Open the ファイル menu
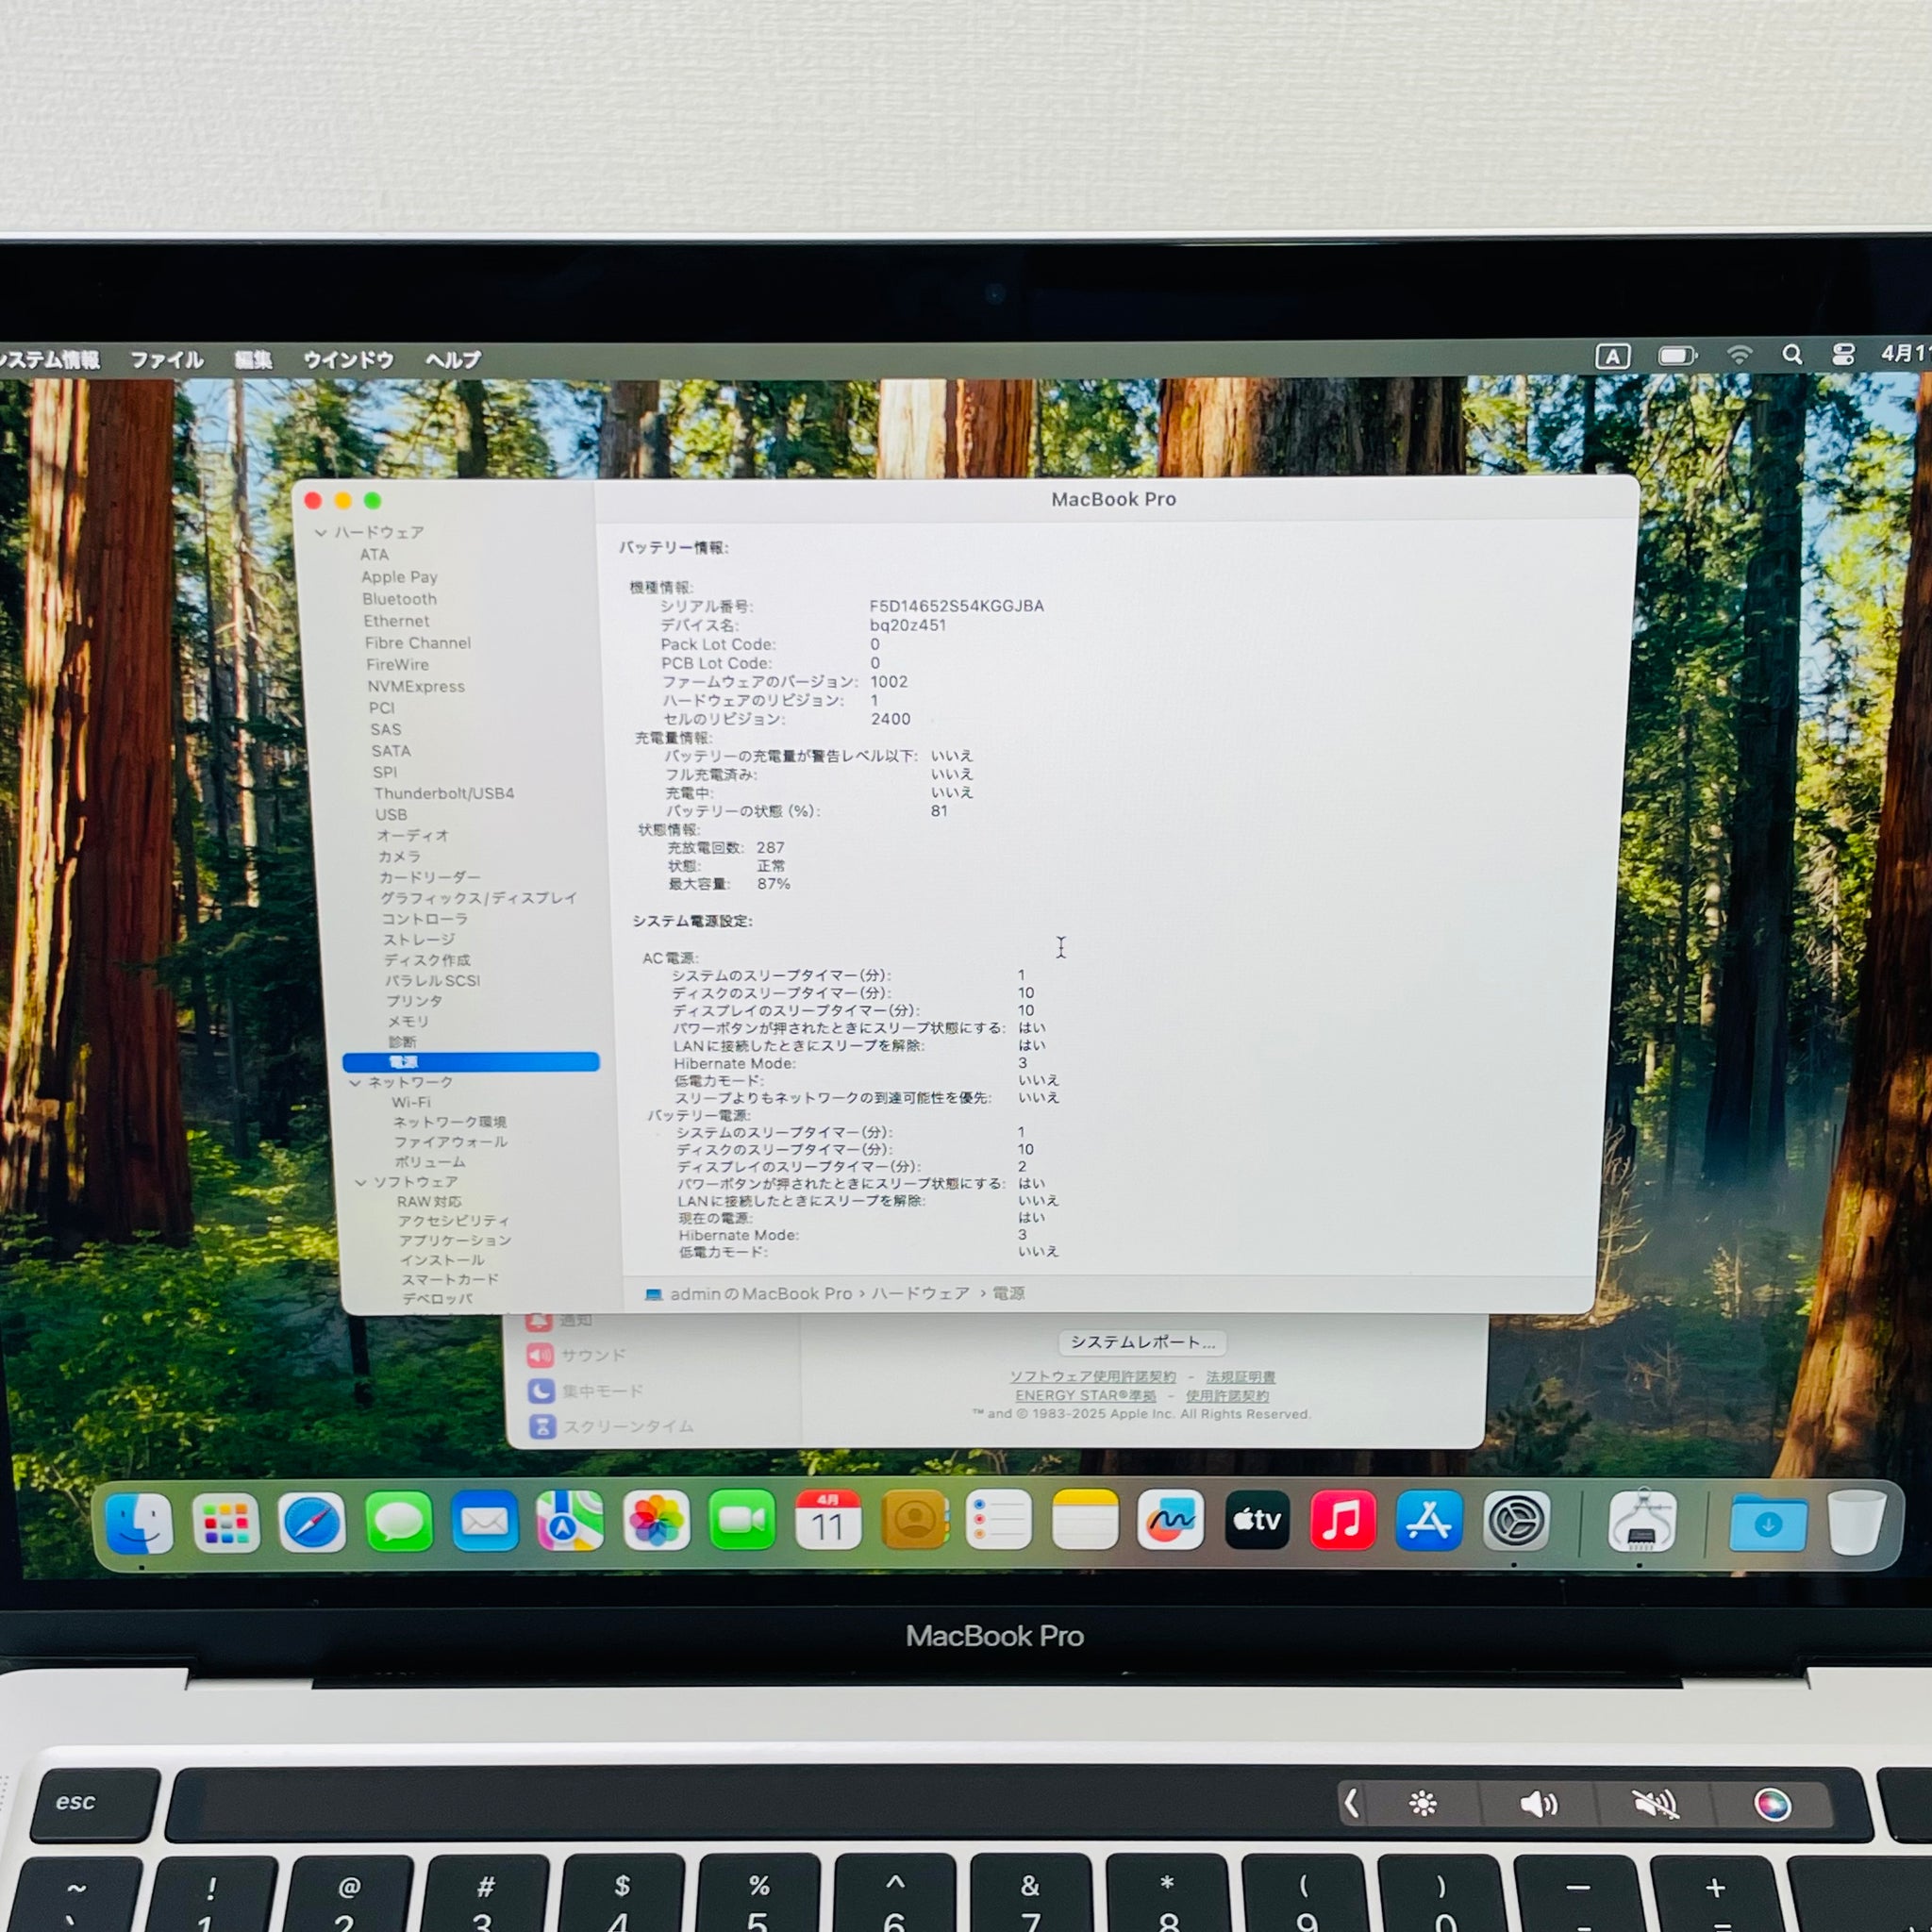Image resolution: width=1932 pixels, height=1932 pixels. tap(166, 360)
